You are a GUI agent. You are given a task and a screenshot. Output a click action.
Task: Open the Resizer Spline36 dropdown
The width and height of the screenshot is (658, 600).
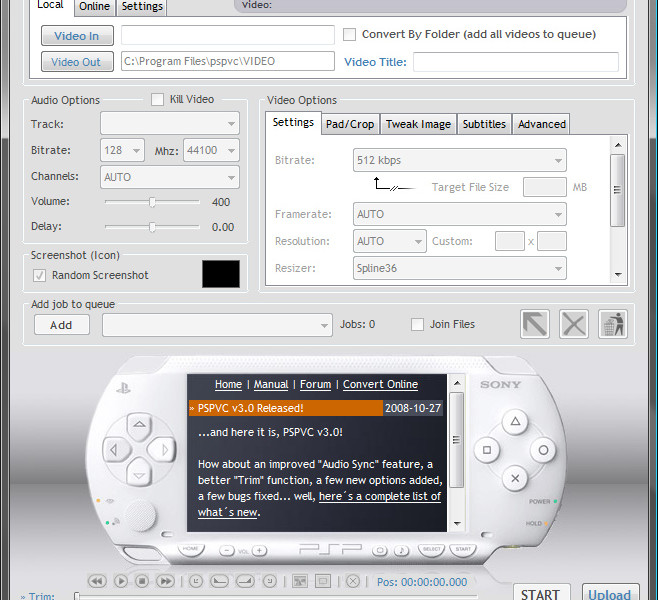click(x=460, y=268)
